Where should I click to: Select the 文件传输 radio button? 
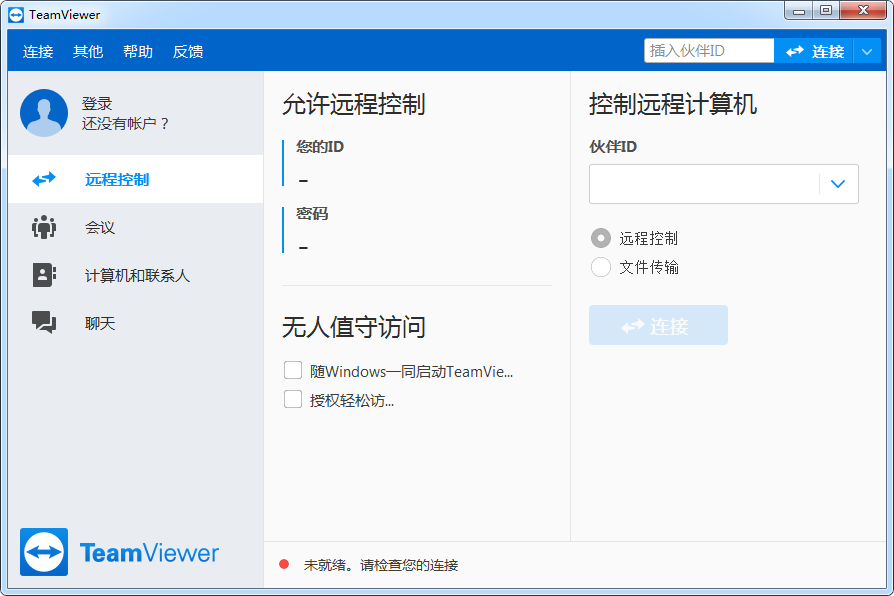pos(601,267)
